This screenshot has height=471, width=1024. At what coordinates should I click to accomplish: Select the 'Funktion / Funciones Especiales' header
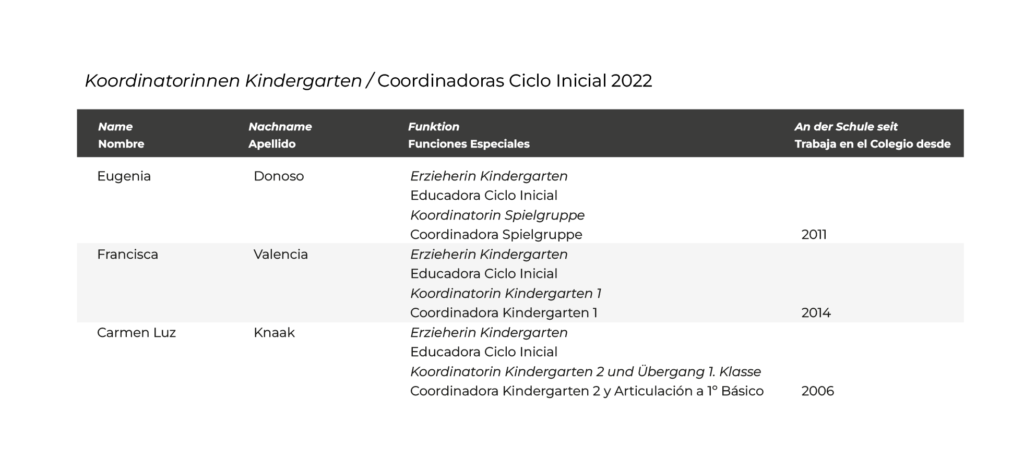(468, 135)
